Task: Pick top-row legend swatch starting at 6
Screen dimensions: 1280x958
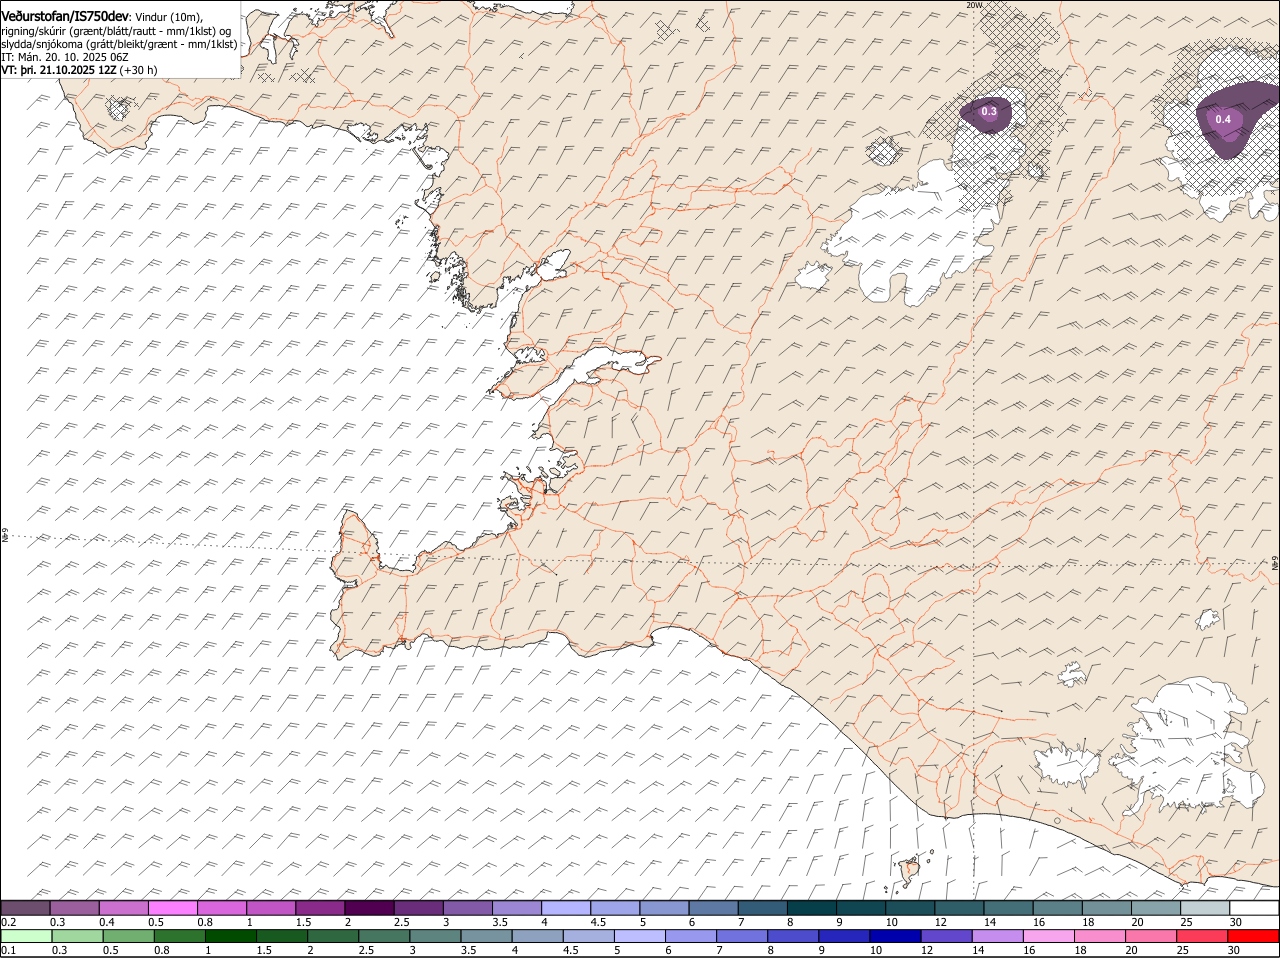Action: [714, 908]
